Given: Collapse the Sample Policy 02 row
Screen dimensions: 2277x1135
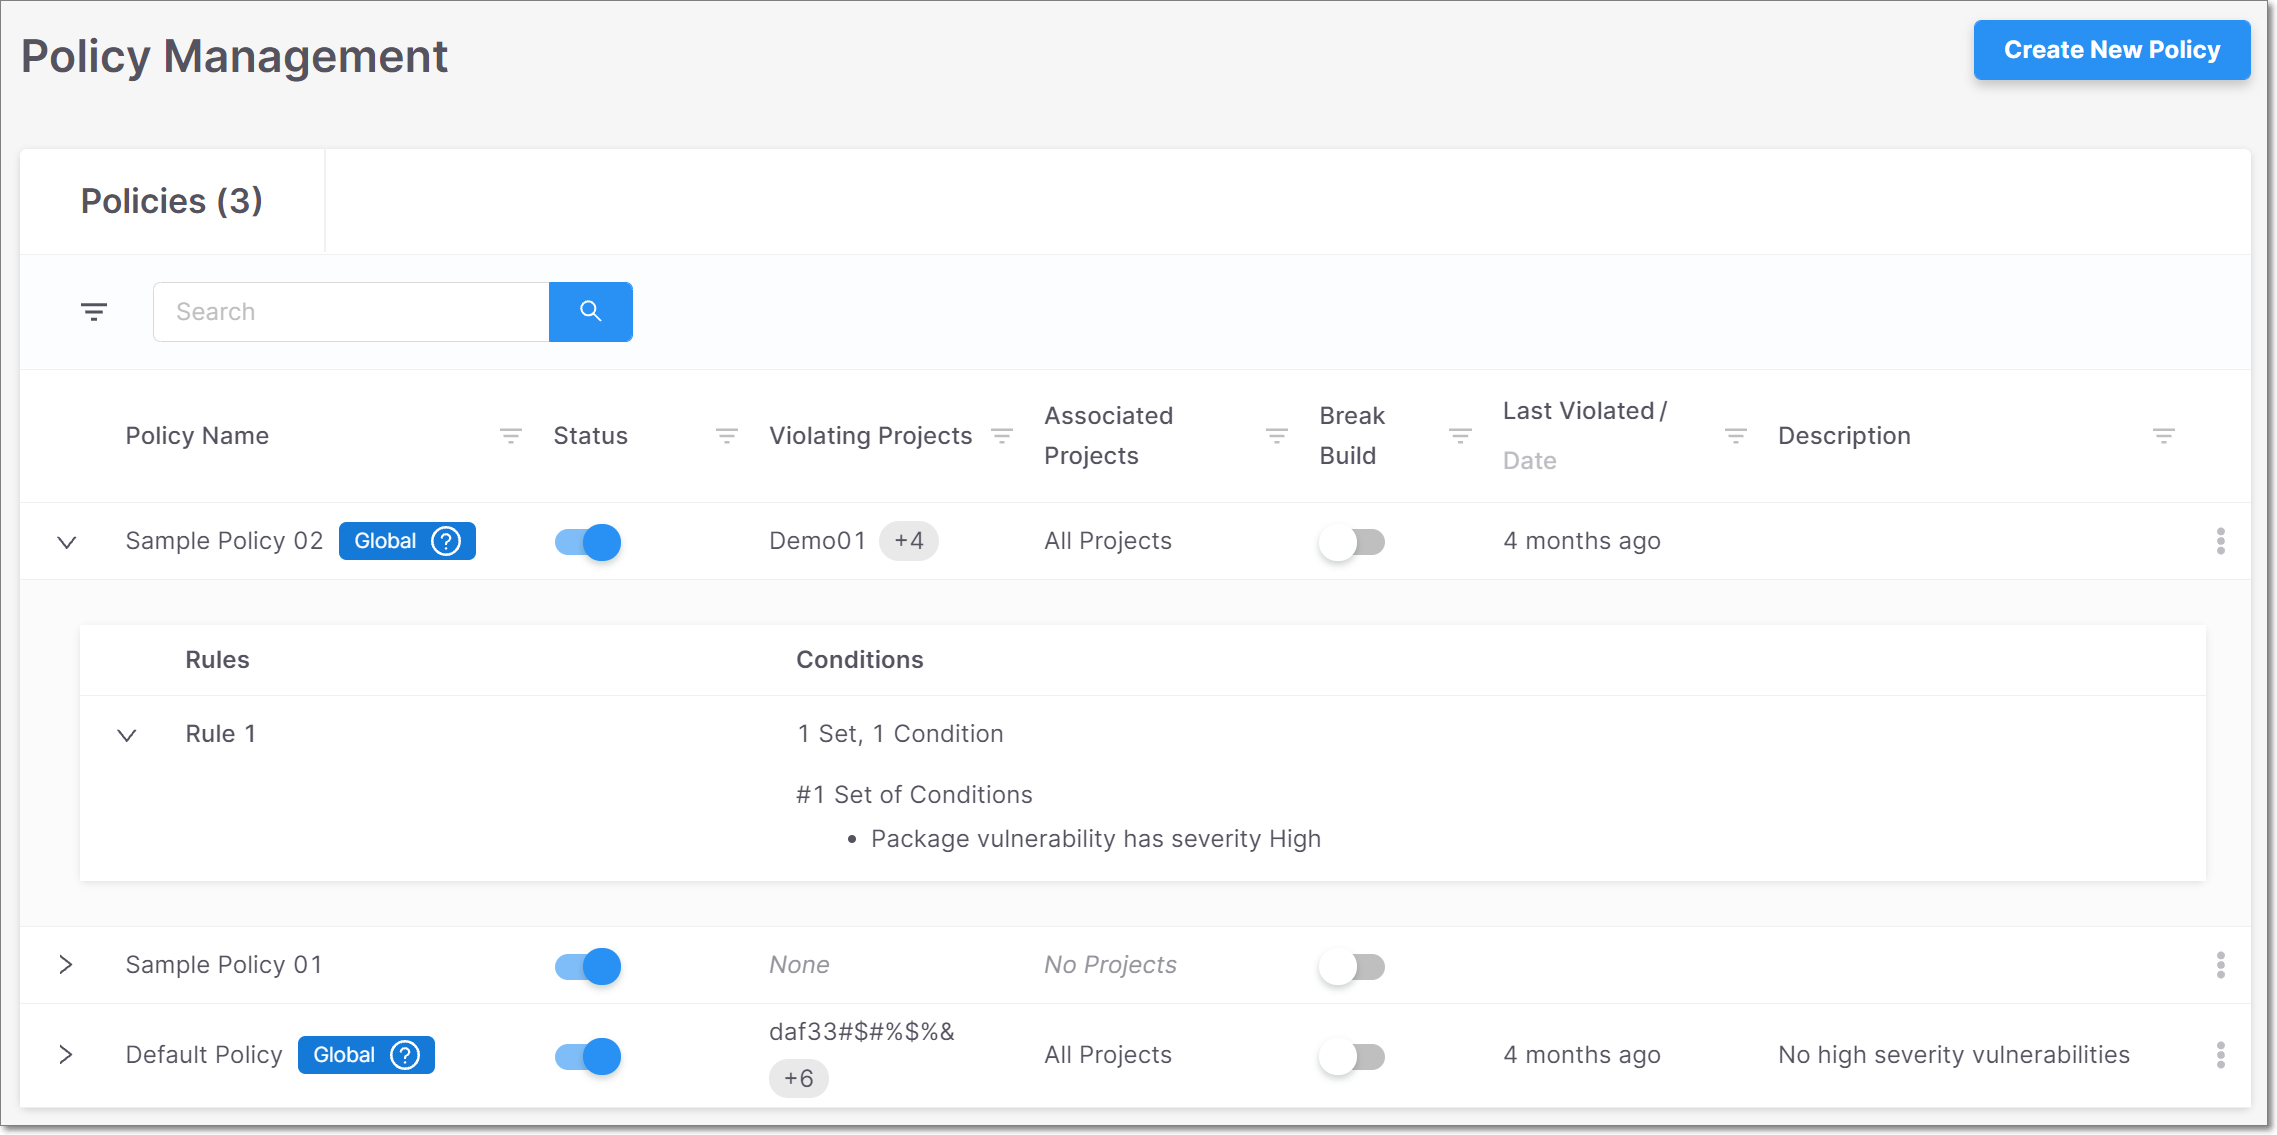Looking at the screenshot, I should click(x=67, y=542).
